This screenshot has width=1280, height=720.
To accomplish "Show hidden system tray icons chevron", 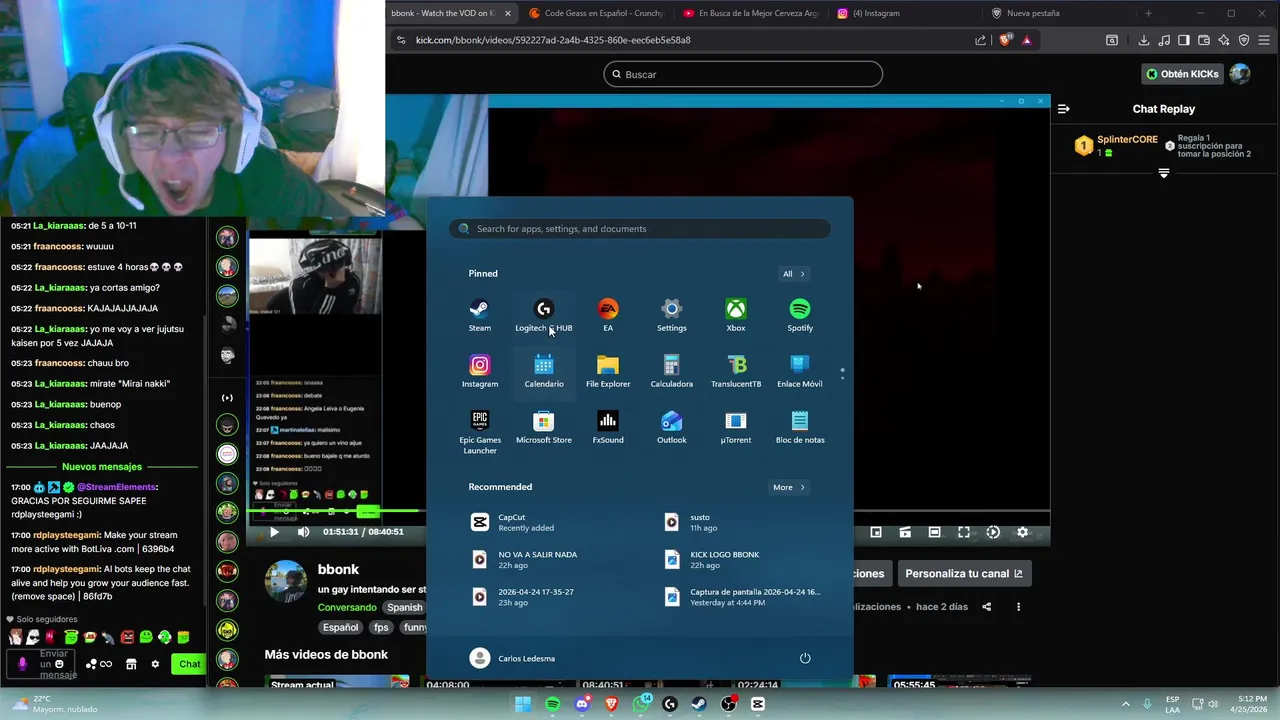I will (x=1126, y=704).
